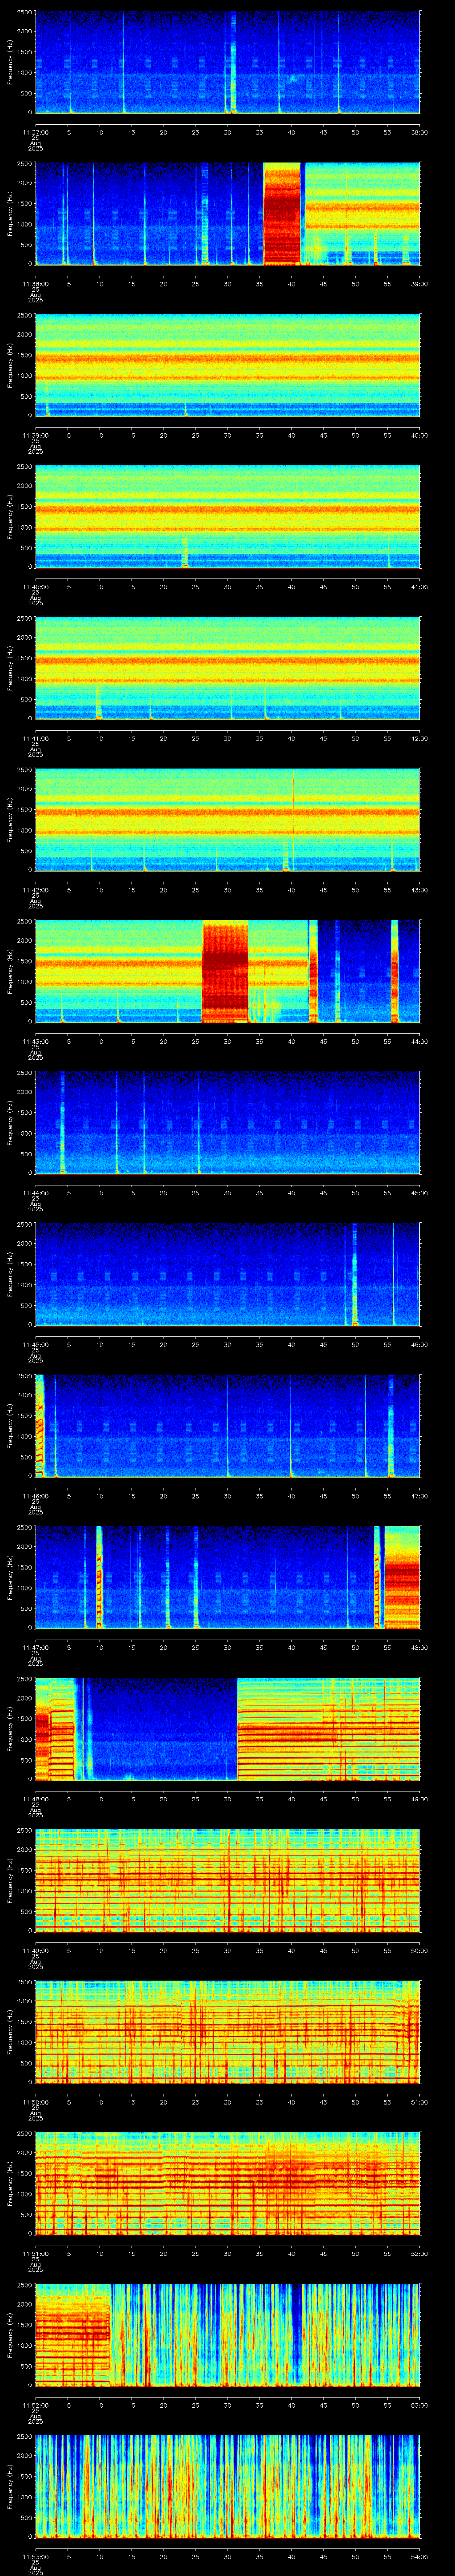This screenshot has width=455, height=2576.
Task: Open the spectrogram panel starting at 11:44:00
Action: (x=227, y=1122)
